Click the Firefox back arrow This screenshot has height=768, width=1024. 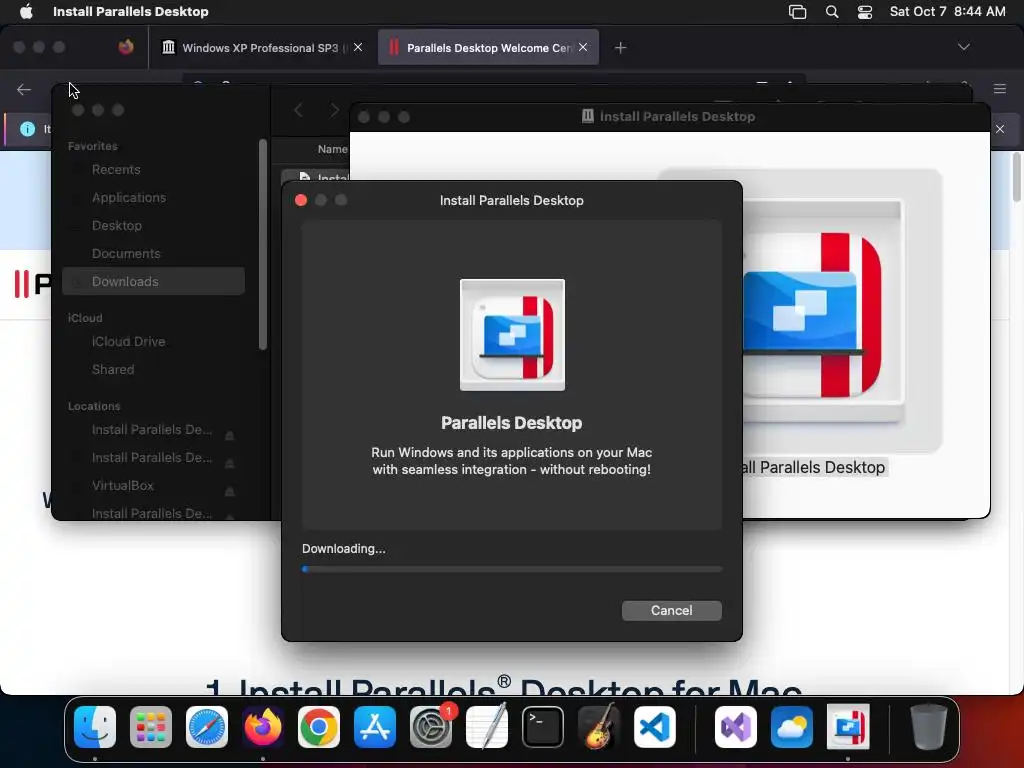24,89
